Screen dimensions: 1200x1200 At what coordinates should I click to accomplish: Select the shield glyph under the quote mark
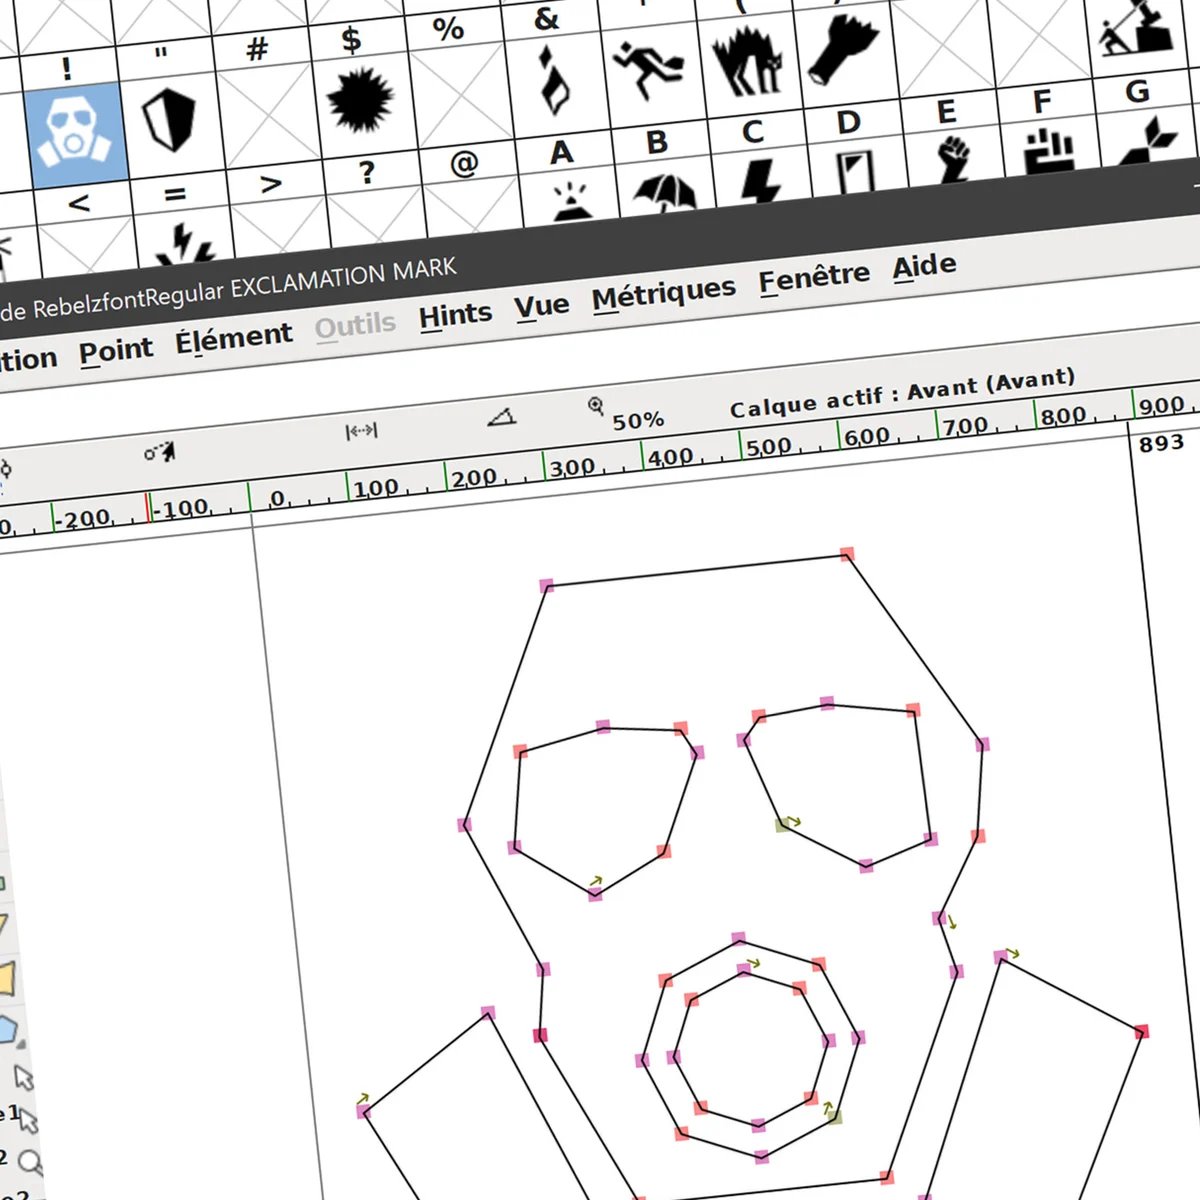(x=169, y=120)
